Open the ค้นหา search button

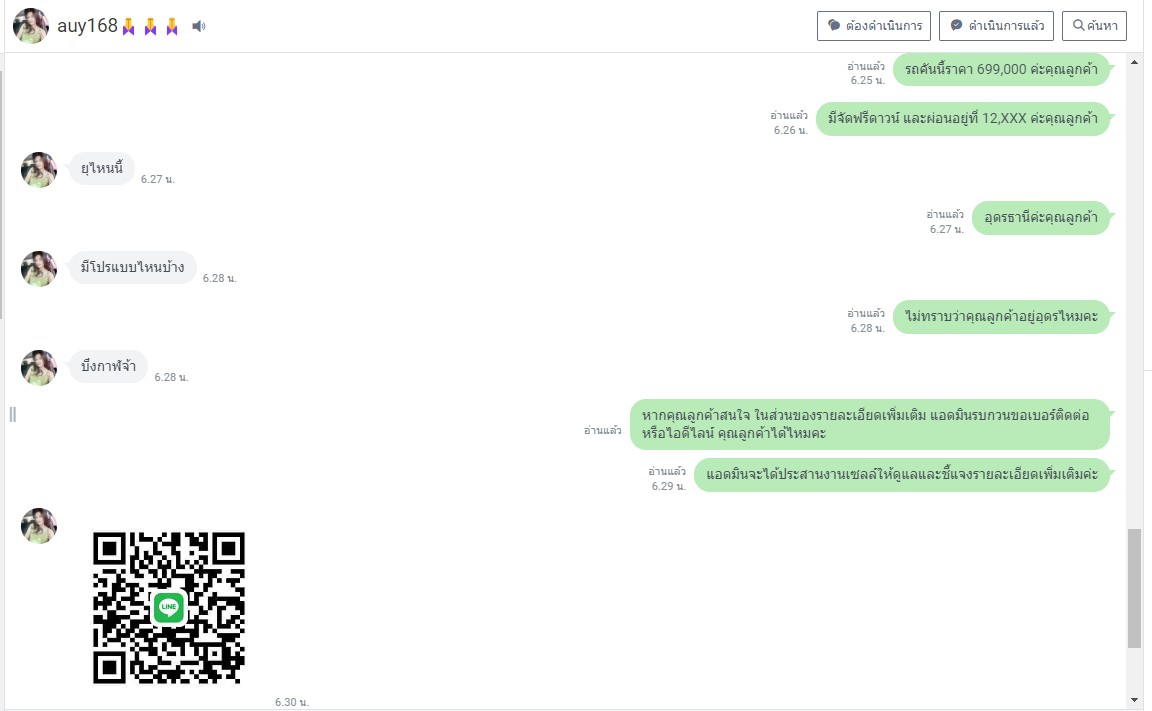tap(1094, 26)
